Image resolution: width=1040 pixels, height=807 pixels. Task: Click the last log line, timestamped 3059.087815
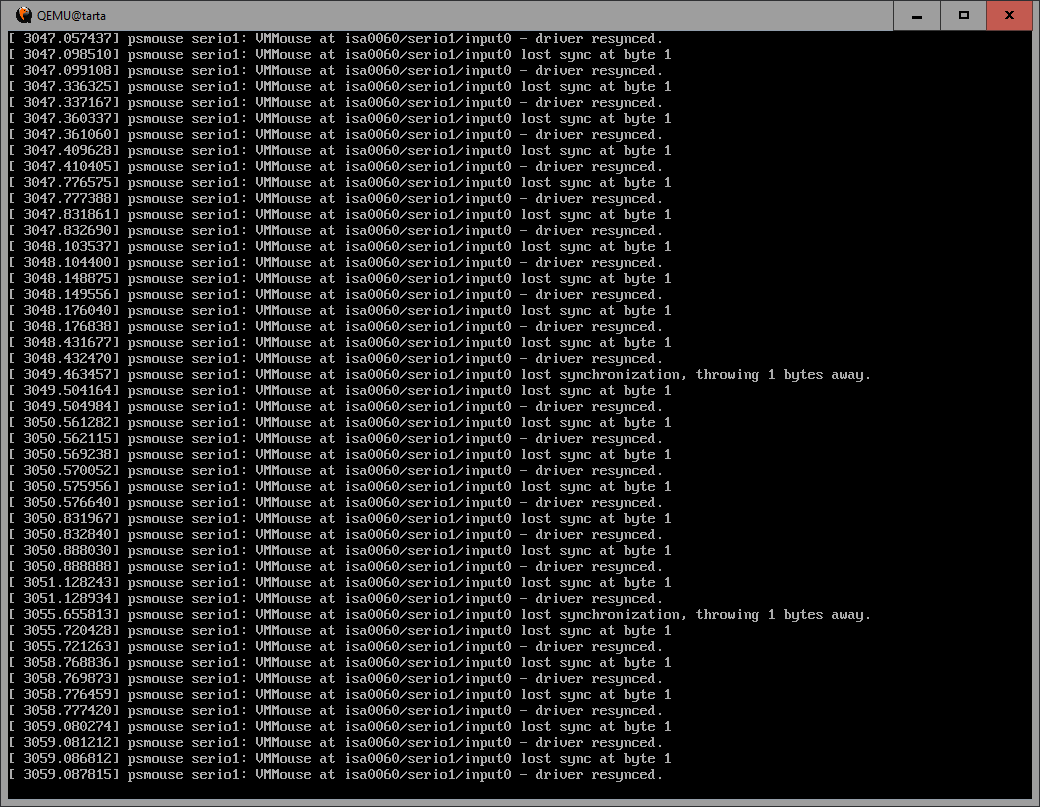tap(335, 775)
